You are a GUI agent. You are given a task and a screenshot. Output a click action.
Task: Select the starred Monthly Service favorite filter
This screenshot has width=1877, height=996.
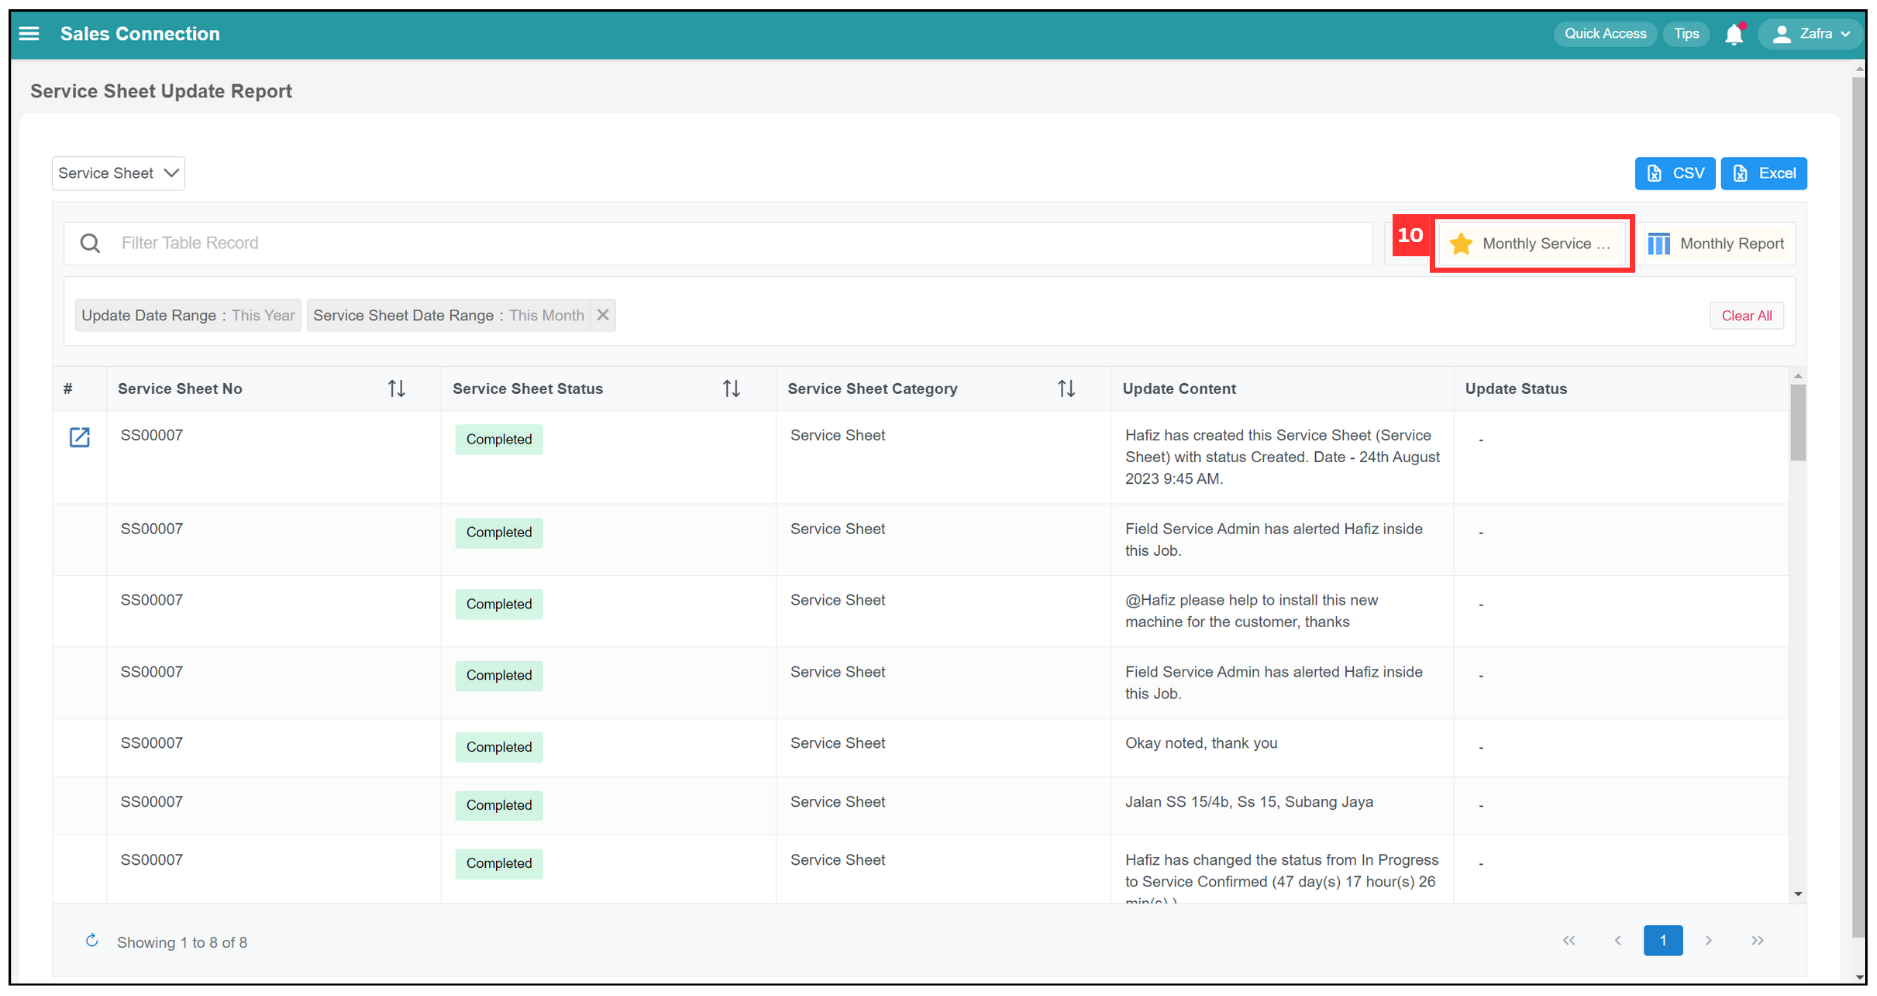[1531, 243]
